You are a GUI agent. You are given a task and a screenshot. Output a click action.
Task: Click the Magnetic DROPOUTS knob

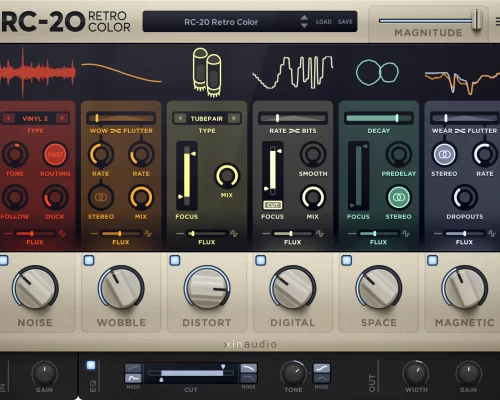tap(465, 197)
